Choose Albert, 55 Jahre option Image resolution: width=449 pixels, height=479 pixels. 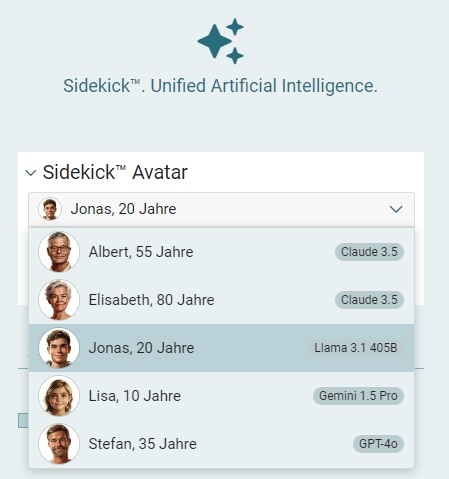tap(221, 252)
